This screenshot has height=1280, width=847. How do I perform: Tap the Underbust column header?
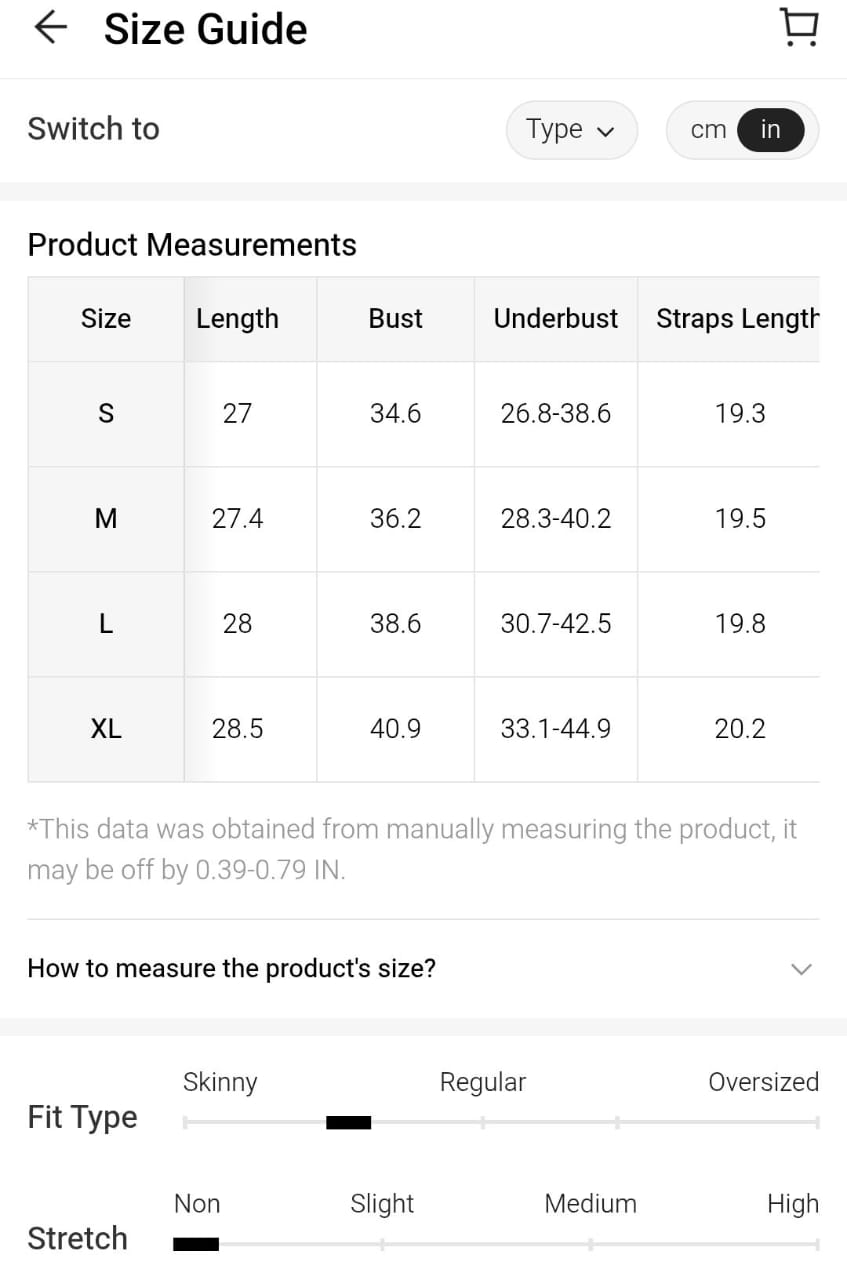[x=556, y=319]
